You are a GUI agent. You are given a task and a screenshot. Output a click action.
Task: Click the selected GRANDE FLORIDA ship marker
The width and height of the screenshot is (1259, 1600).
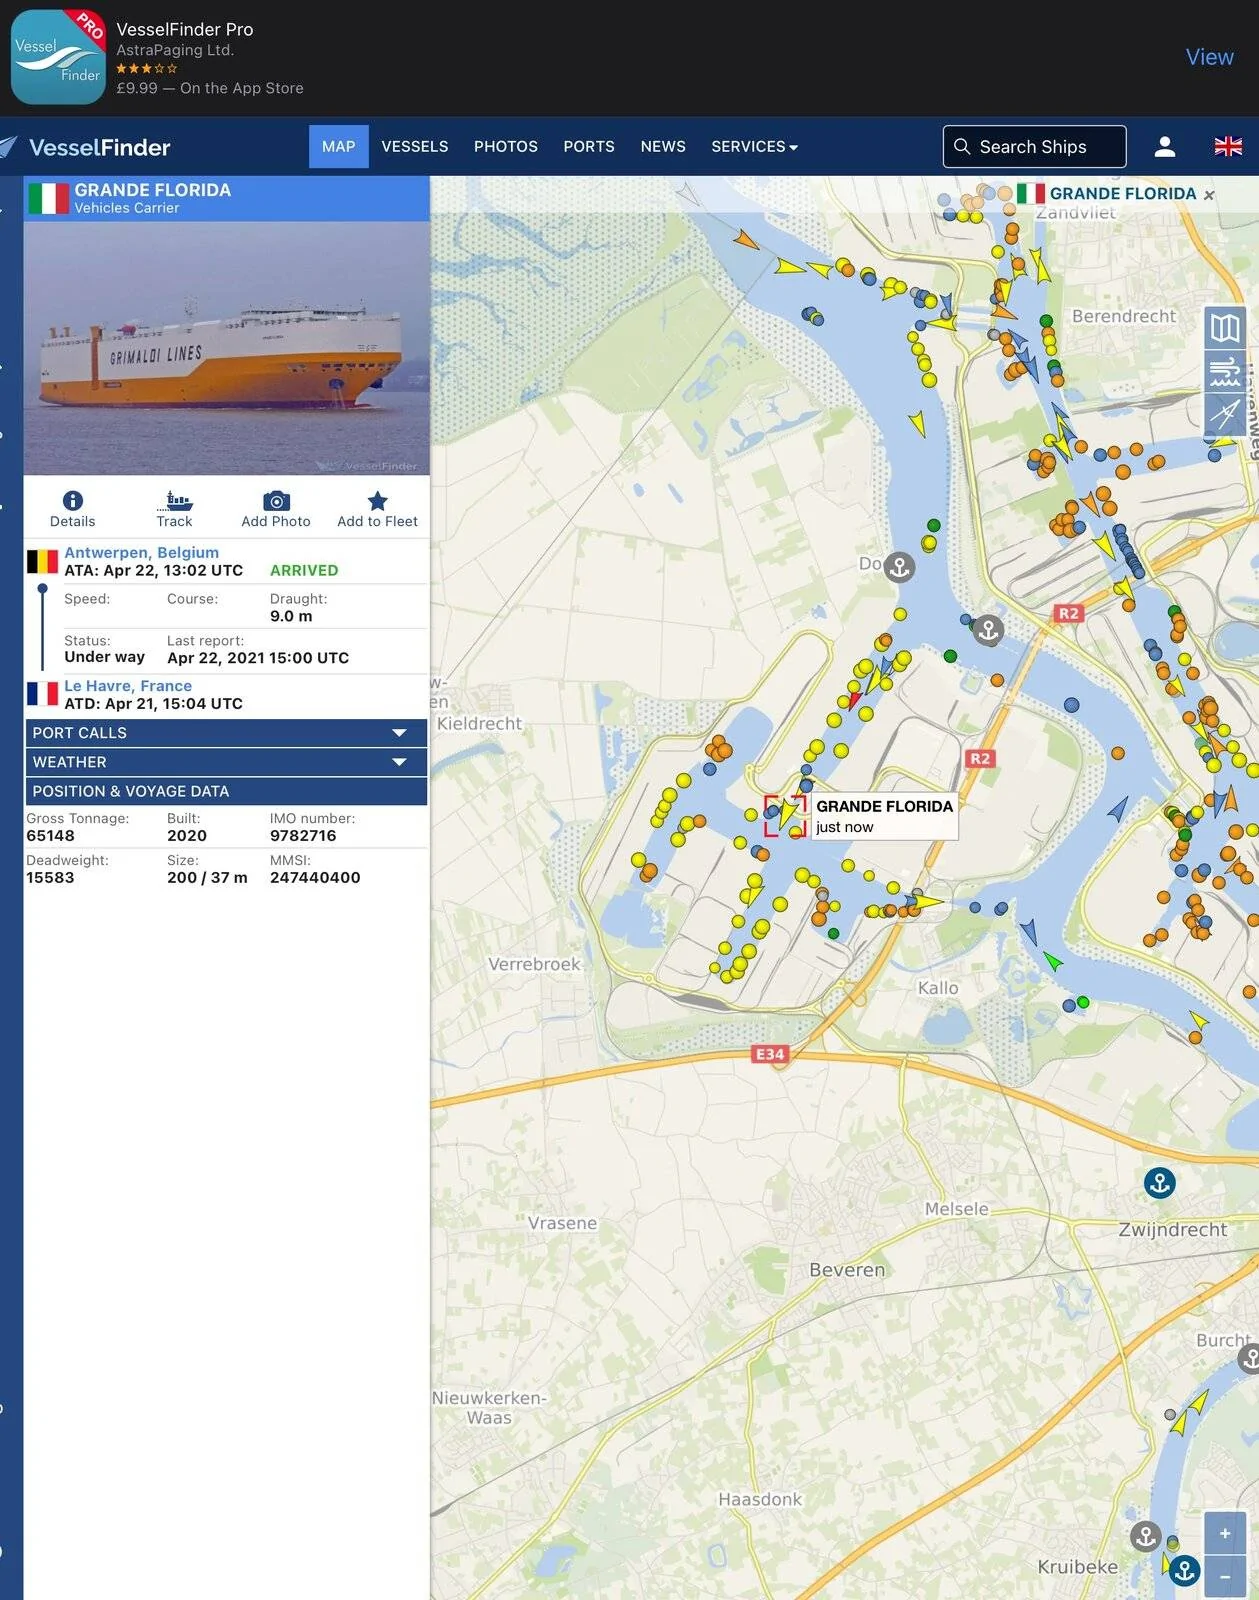coord(786,815)
